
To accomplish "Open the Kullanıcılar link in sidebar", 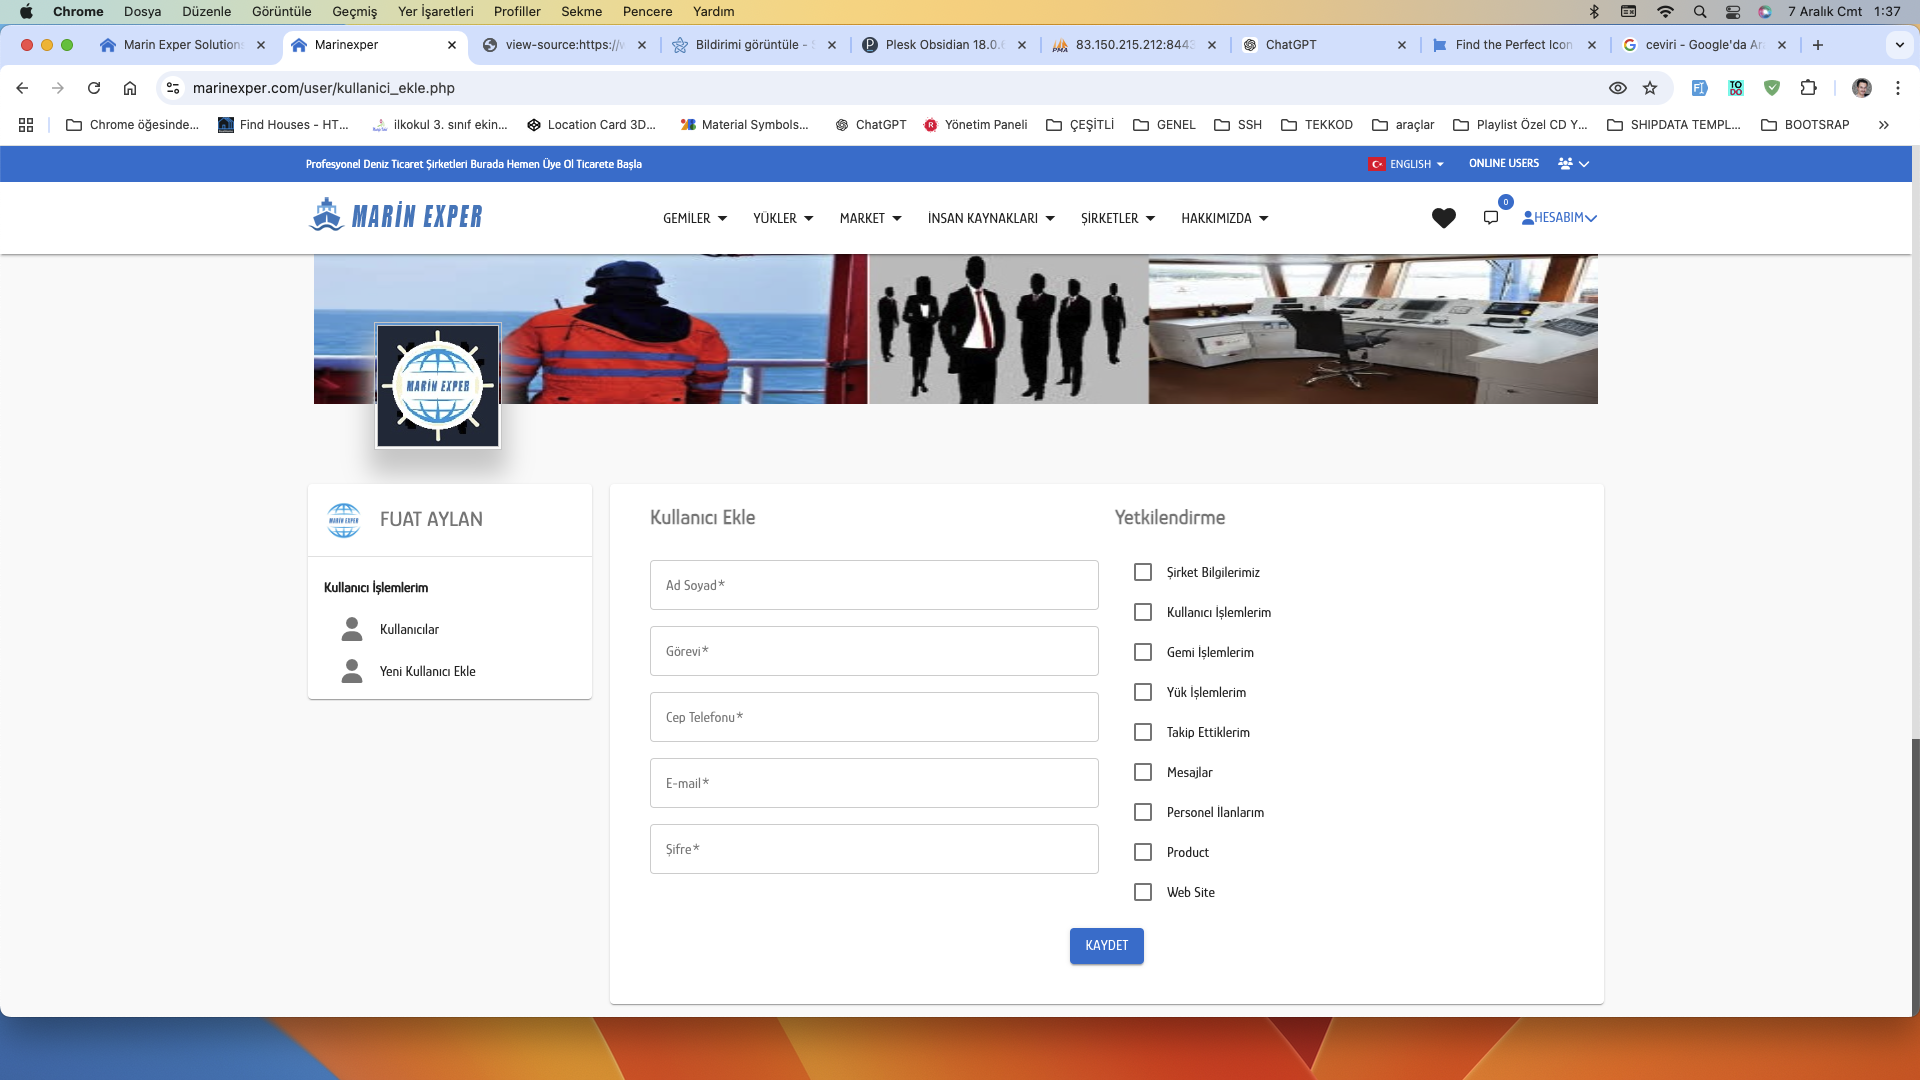I will click(409, 629).
